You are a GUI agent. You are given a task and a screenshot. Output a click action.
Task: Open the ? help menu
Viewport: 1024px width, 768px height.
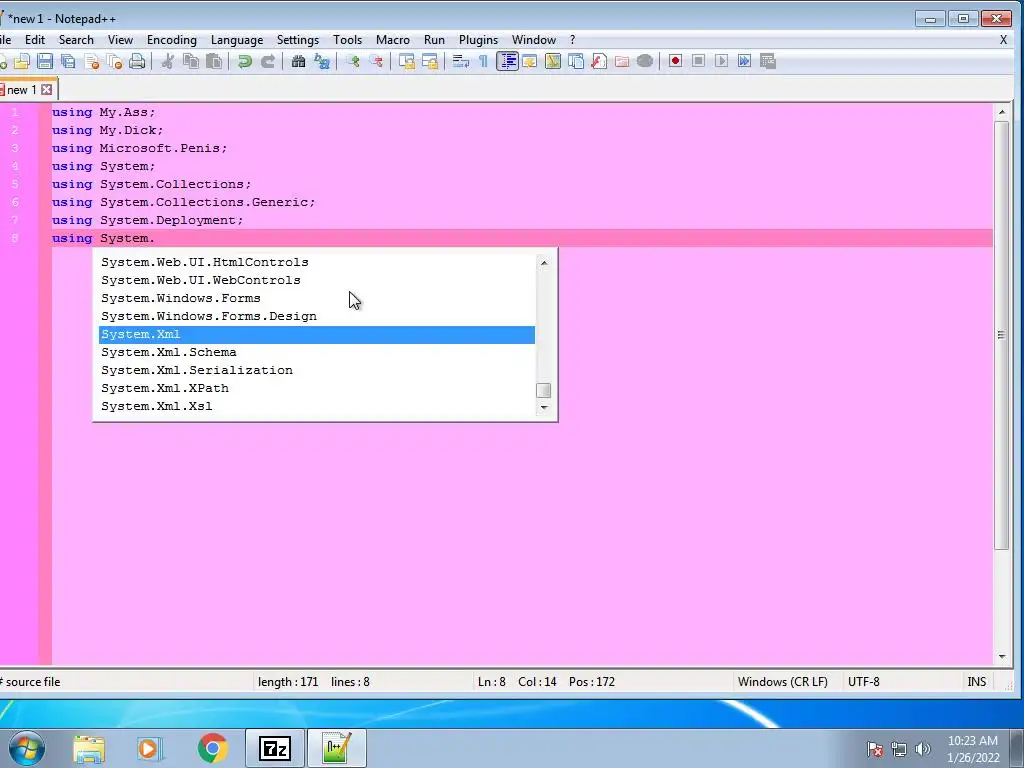(572, 40)
